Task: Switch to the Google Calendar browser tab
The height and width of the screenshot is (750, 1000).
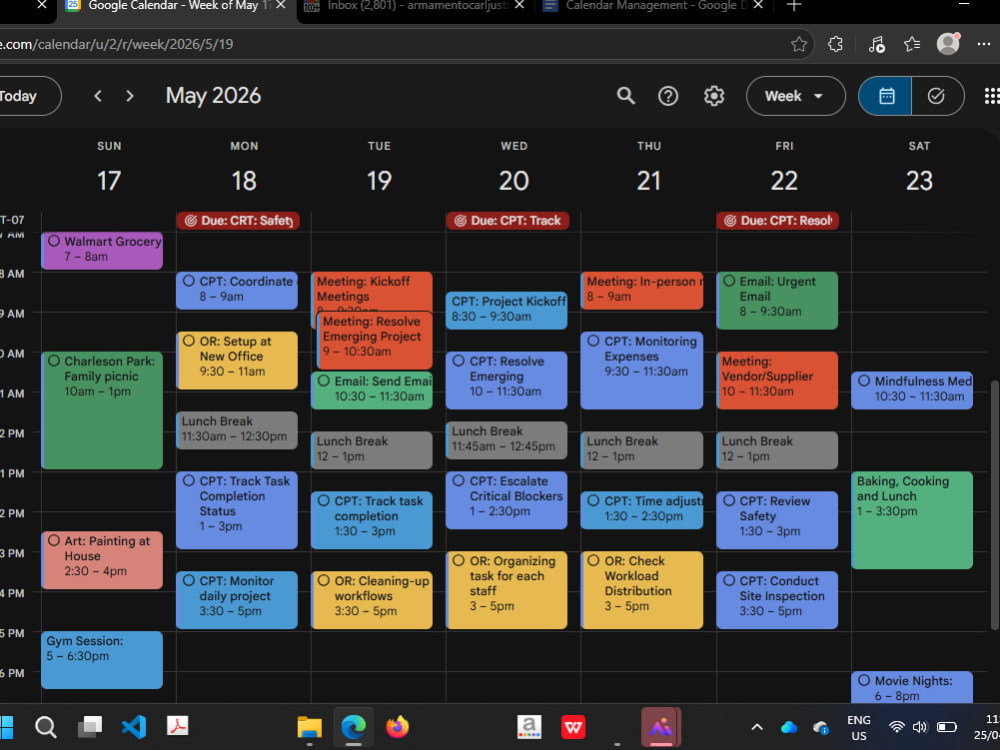Action: pyautogui.click(x=175, y=6)
